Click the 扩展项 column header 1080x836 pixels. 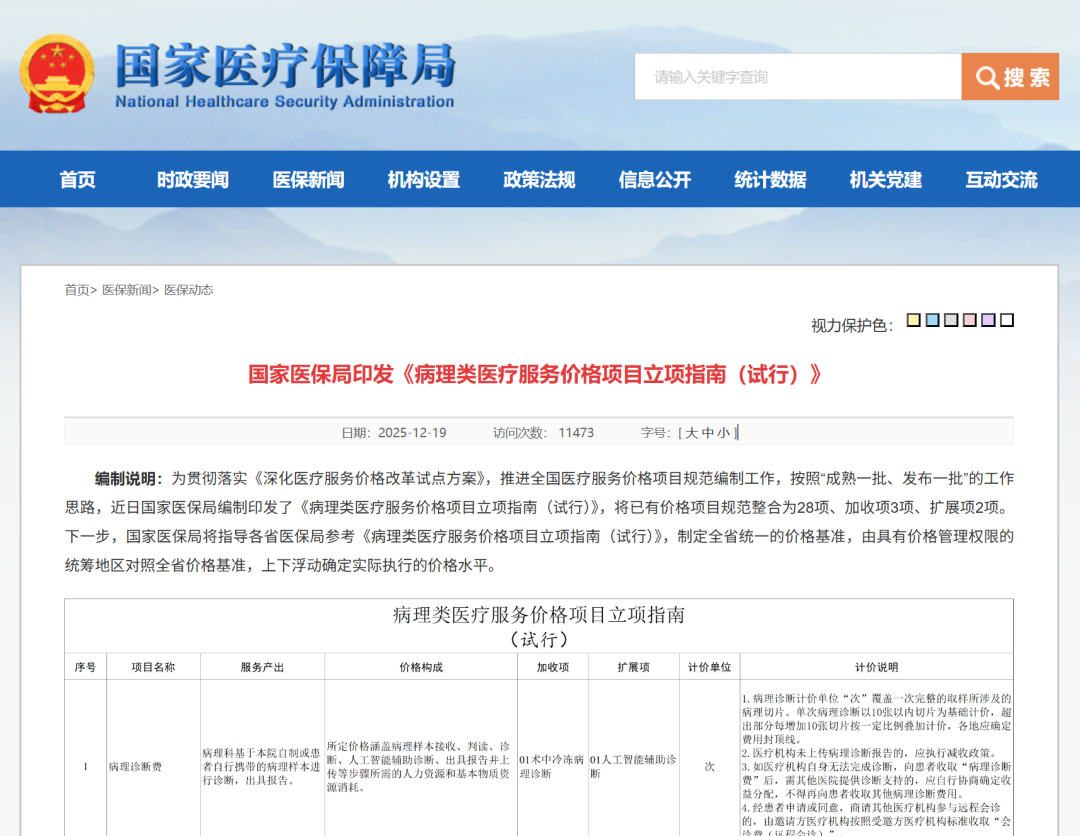click(634, 667)
